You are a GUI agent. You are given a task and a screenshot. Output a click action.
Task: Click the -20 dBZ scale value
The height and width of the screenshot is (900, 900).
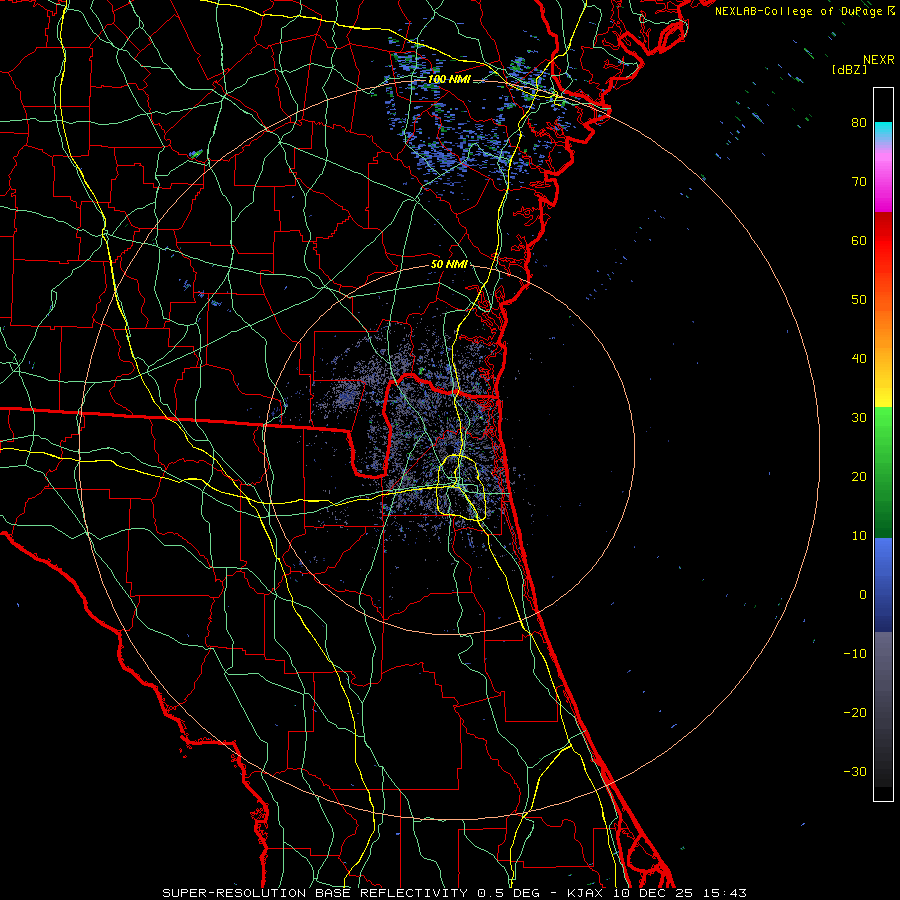tap(855, 713)
